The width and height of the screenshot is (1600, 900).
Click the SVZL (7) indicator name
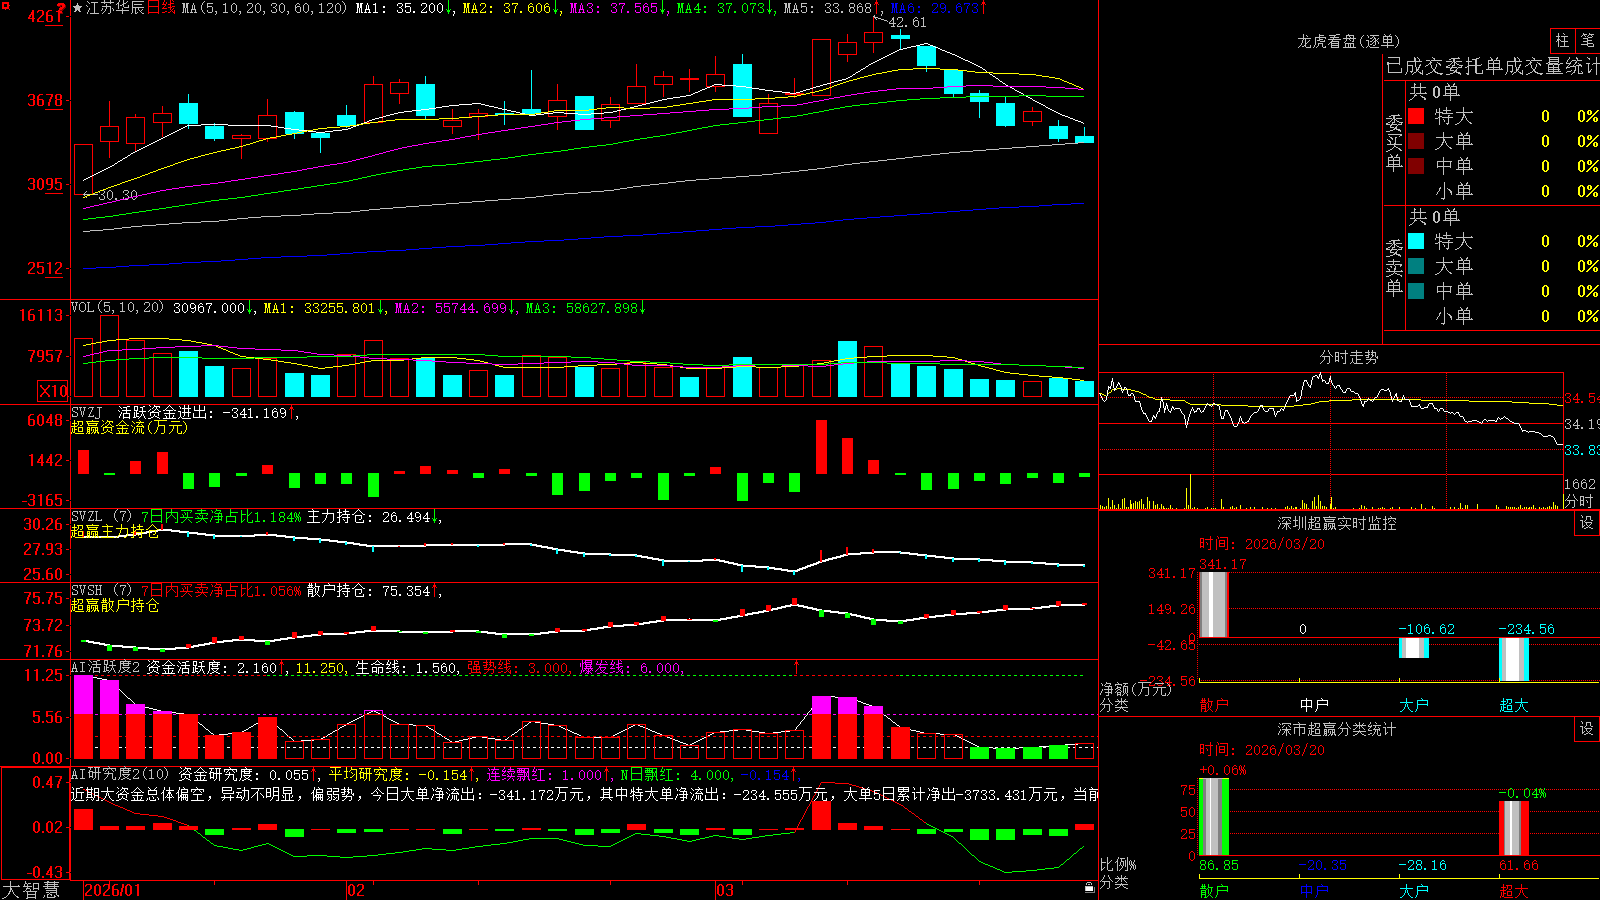[x=101, y=517]
